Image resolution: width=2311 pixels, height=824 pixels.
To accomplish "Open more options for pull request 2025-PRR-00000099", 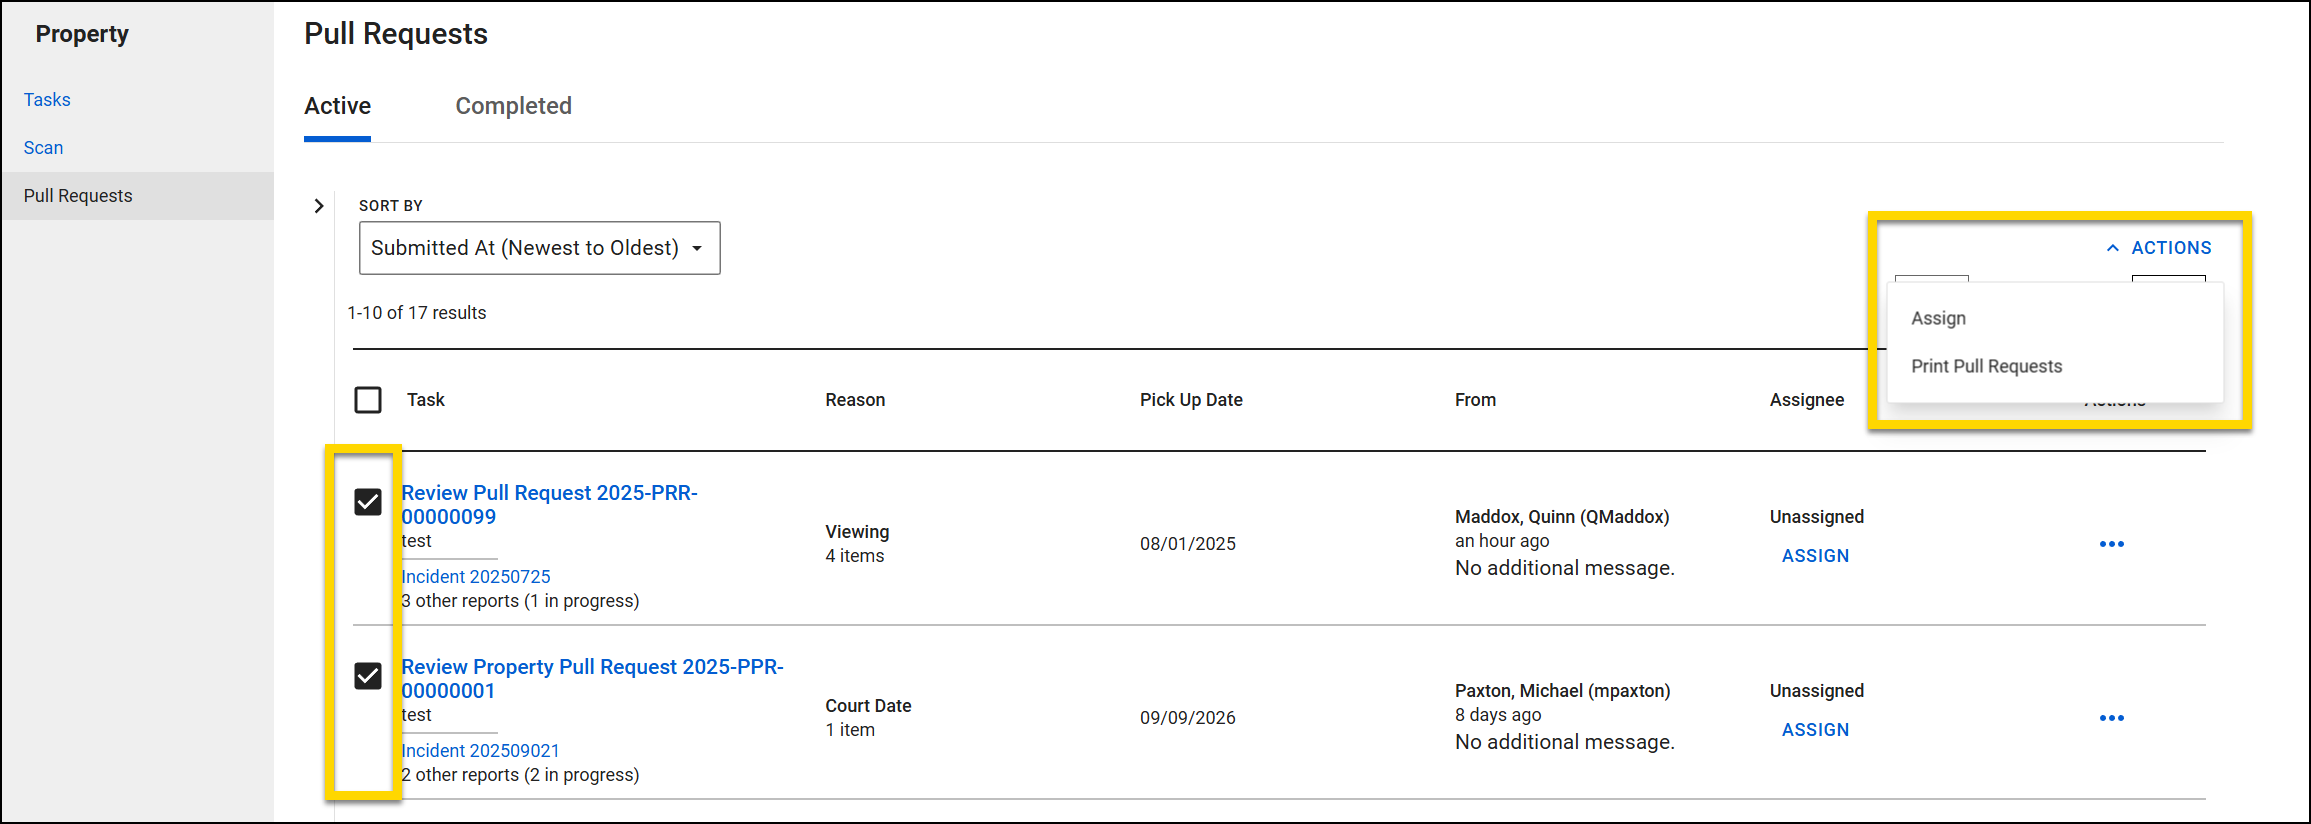I will pos(2111,544).
